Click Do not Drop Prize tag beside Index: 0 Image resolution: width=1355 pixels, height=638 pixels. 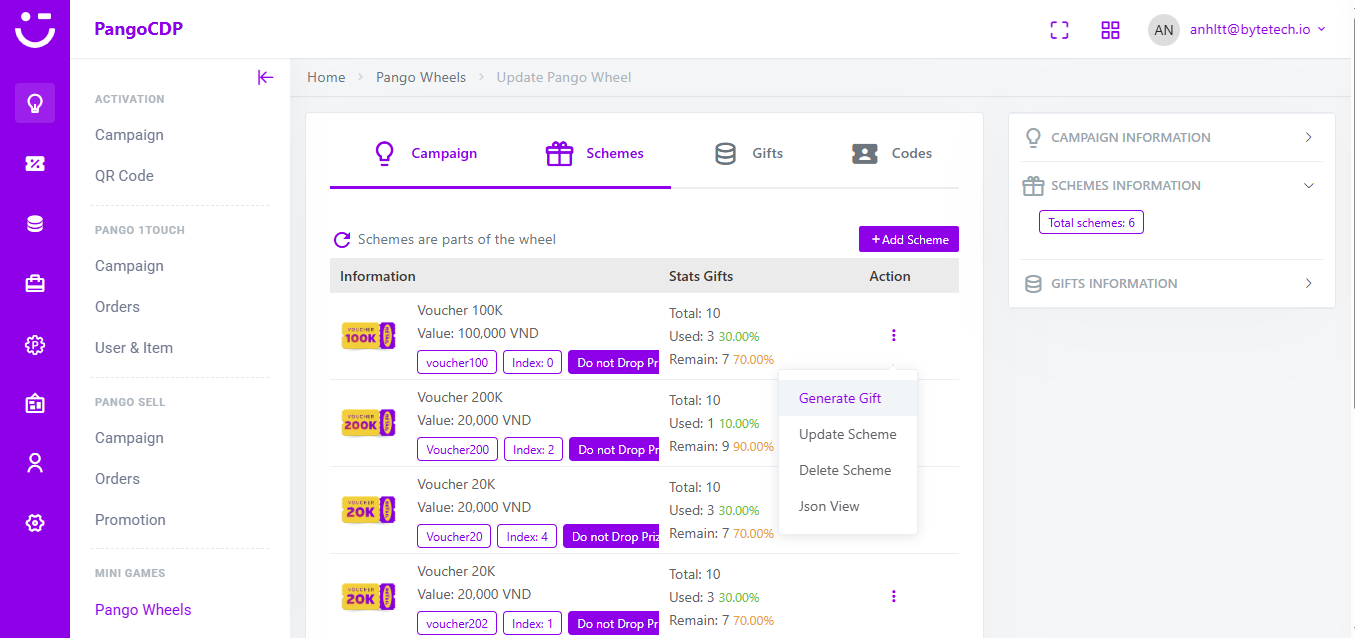click(x=614, y=362)
